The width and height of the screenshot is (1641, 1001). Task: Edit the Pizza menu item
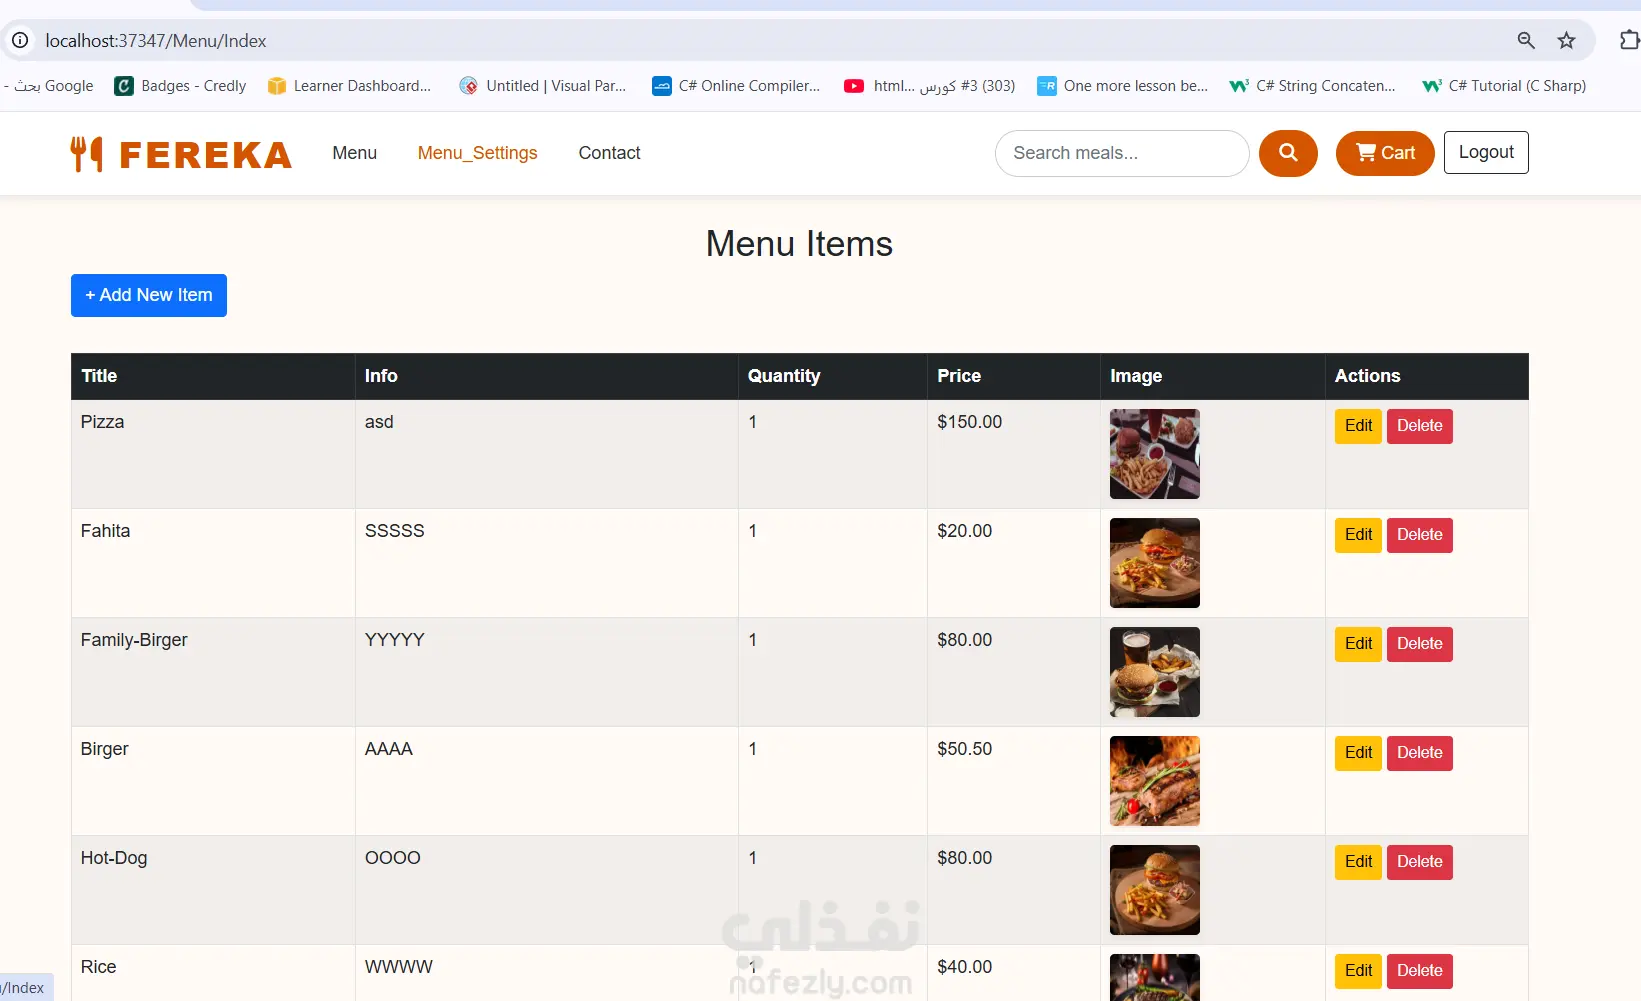tap(1358, 426)
